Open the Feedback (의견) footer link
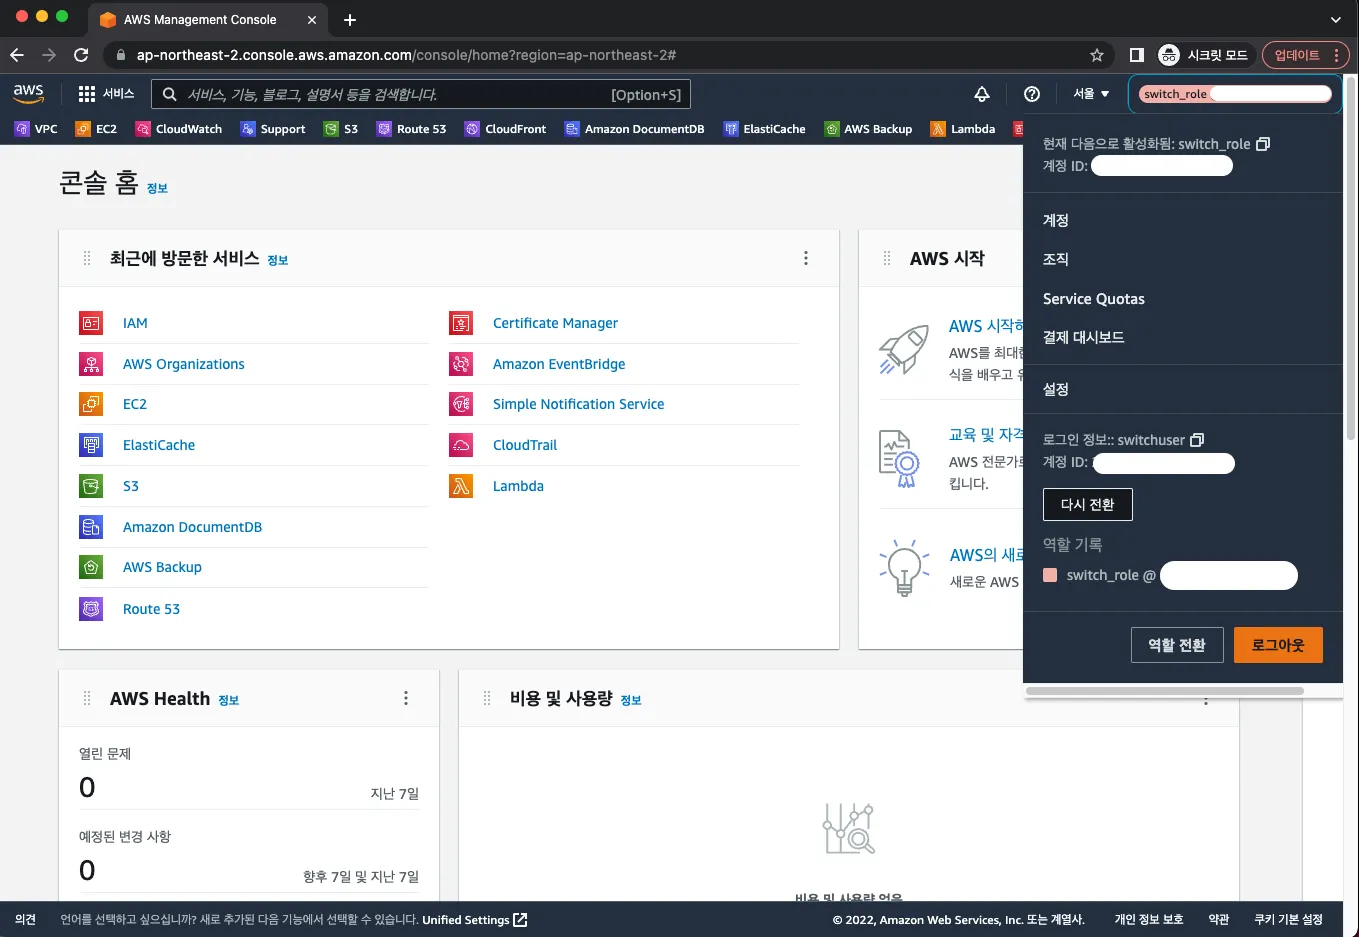The width and height of the screenshot is (1359, 937). pos(26,920)
